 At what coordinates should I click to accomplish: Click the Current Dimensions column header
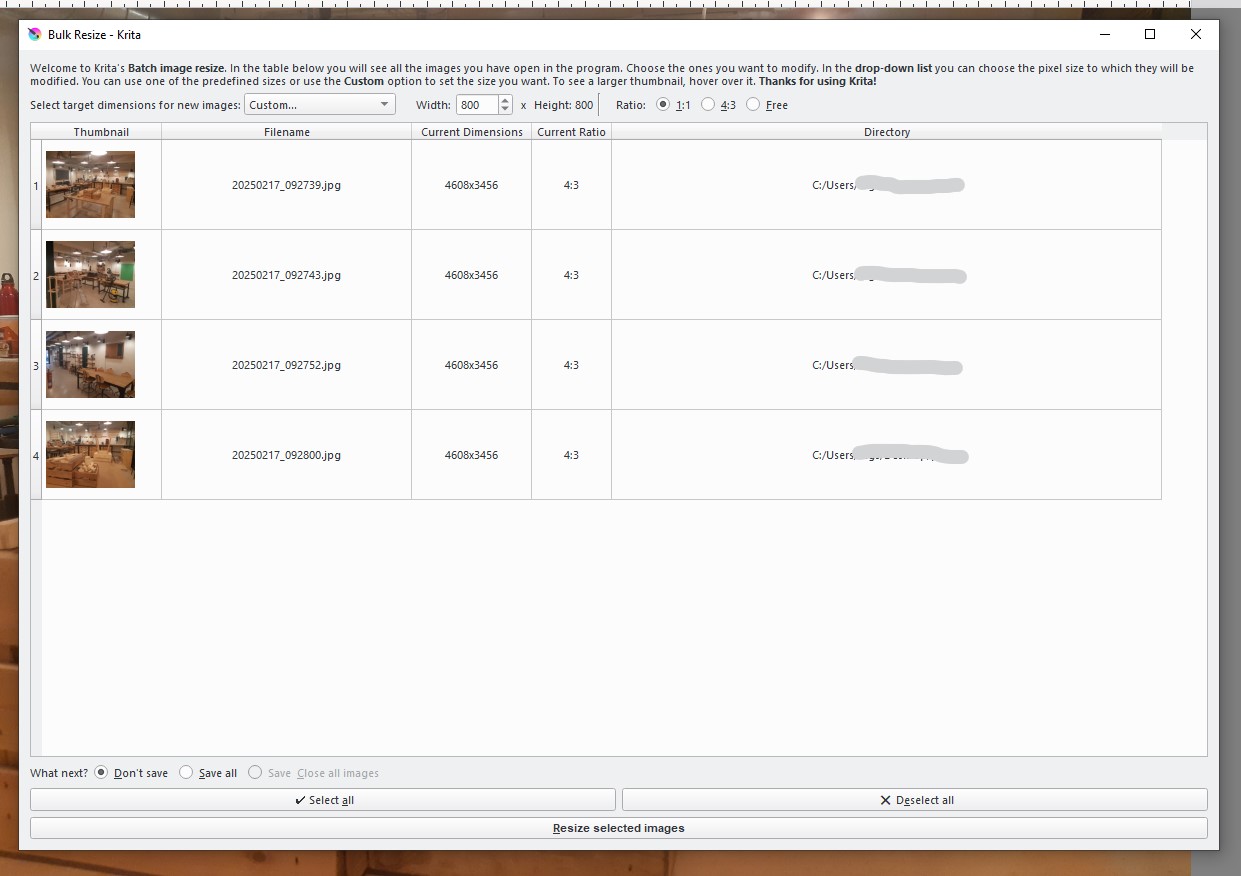tap(472, 131)
